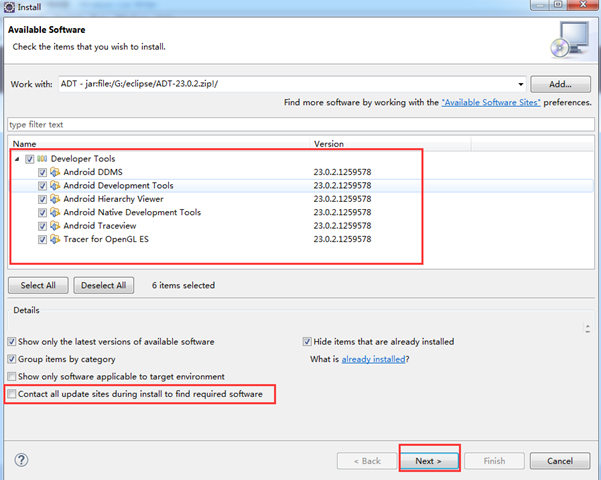Click the Next > button
The height and width of the screenshot is (480, 601).
429,461
